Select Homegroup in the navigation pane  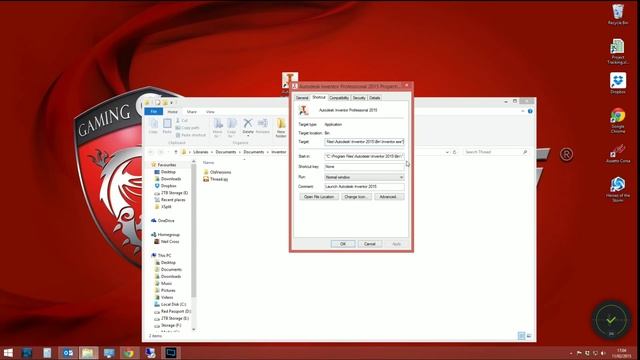point(165,235)
